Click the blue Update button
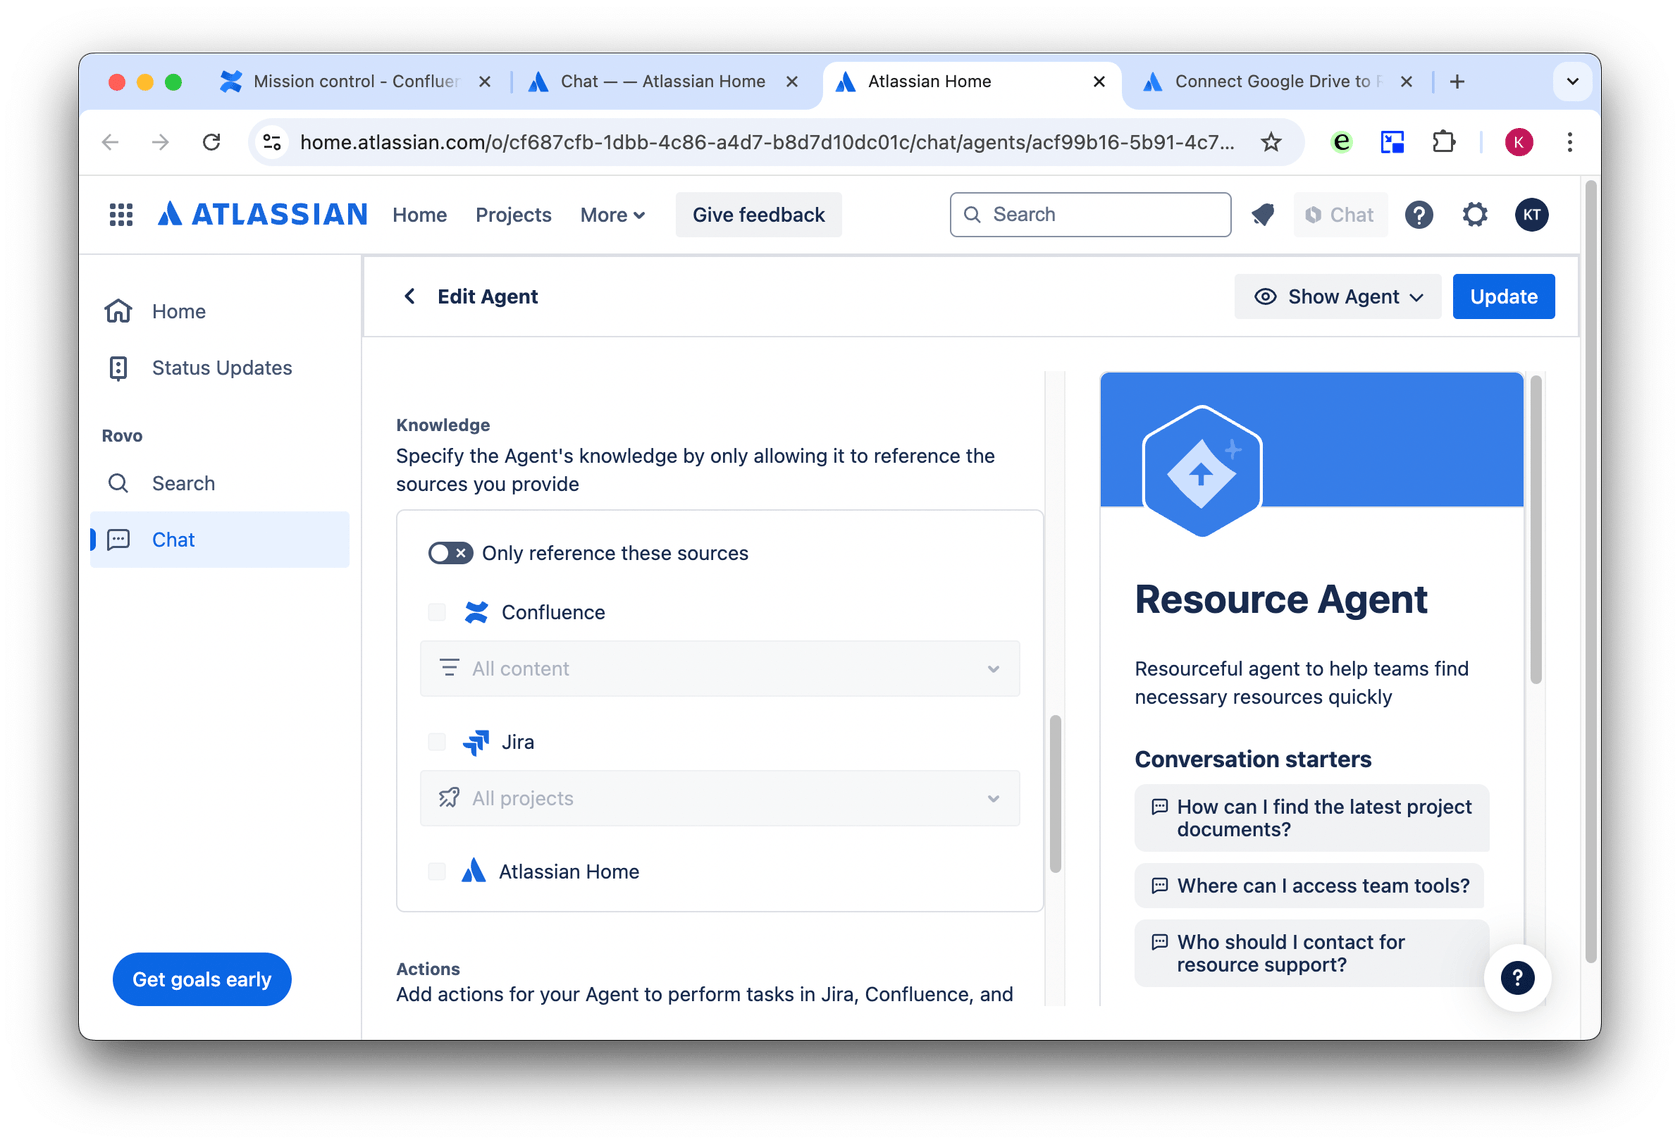1680x1144 pixels. point(1503,297)
